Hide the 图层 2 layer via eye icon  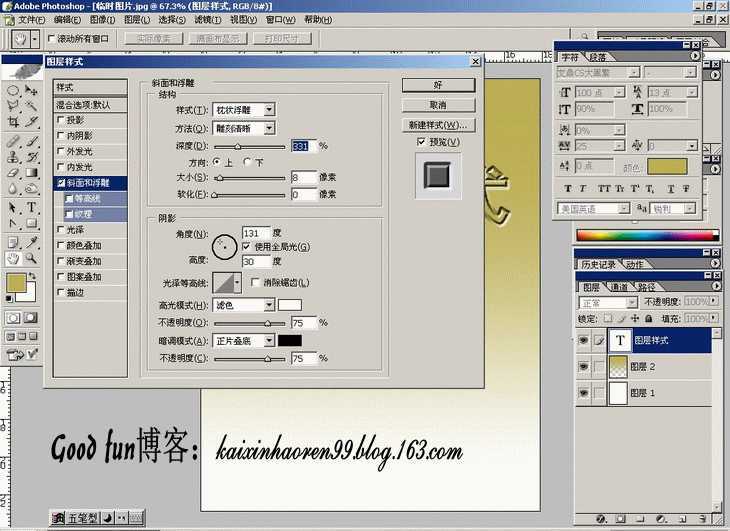pyautogui.click(x=584, y=367)
